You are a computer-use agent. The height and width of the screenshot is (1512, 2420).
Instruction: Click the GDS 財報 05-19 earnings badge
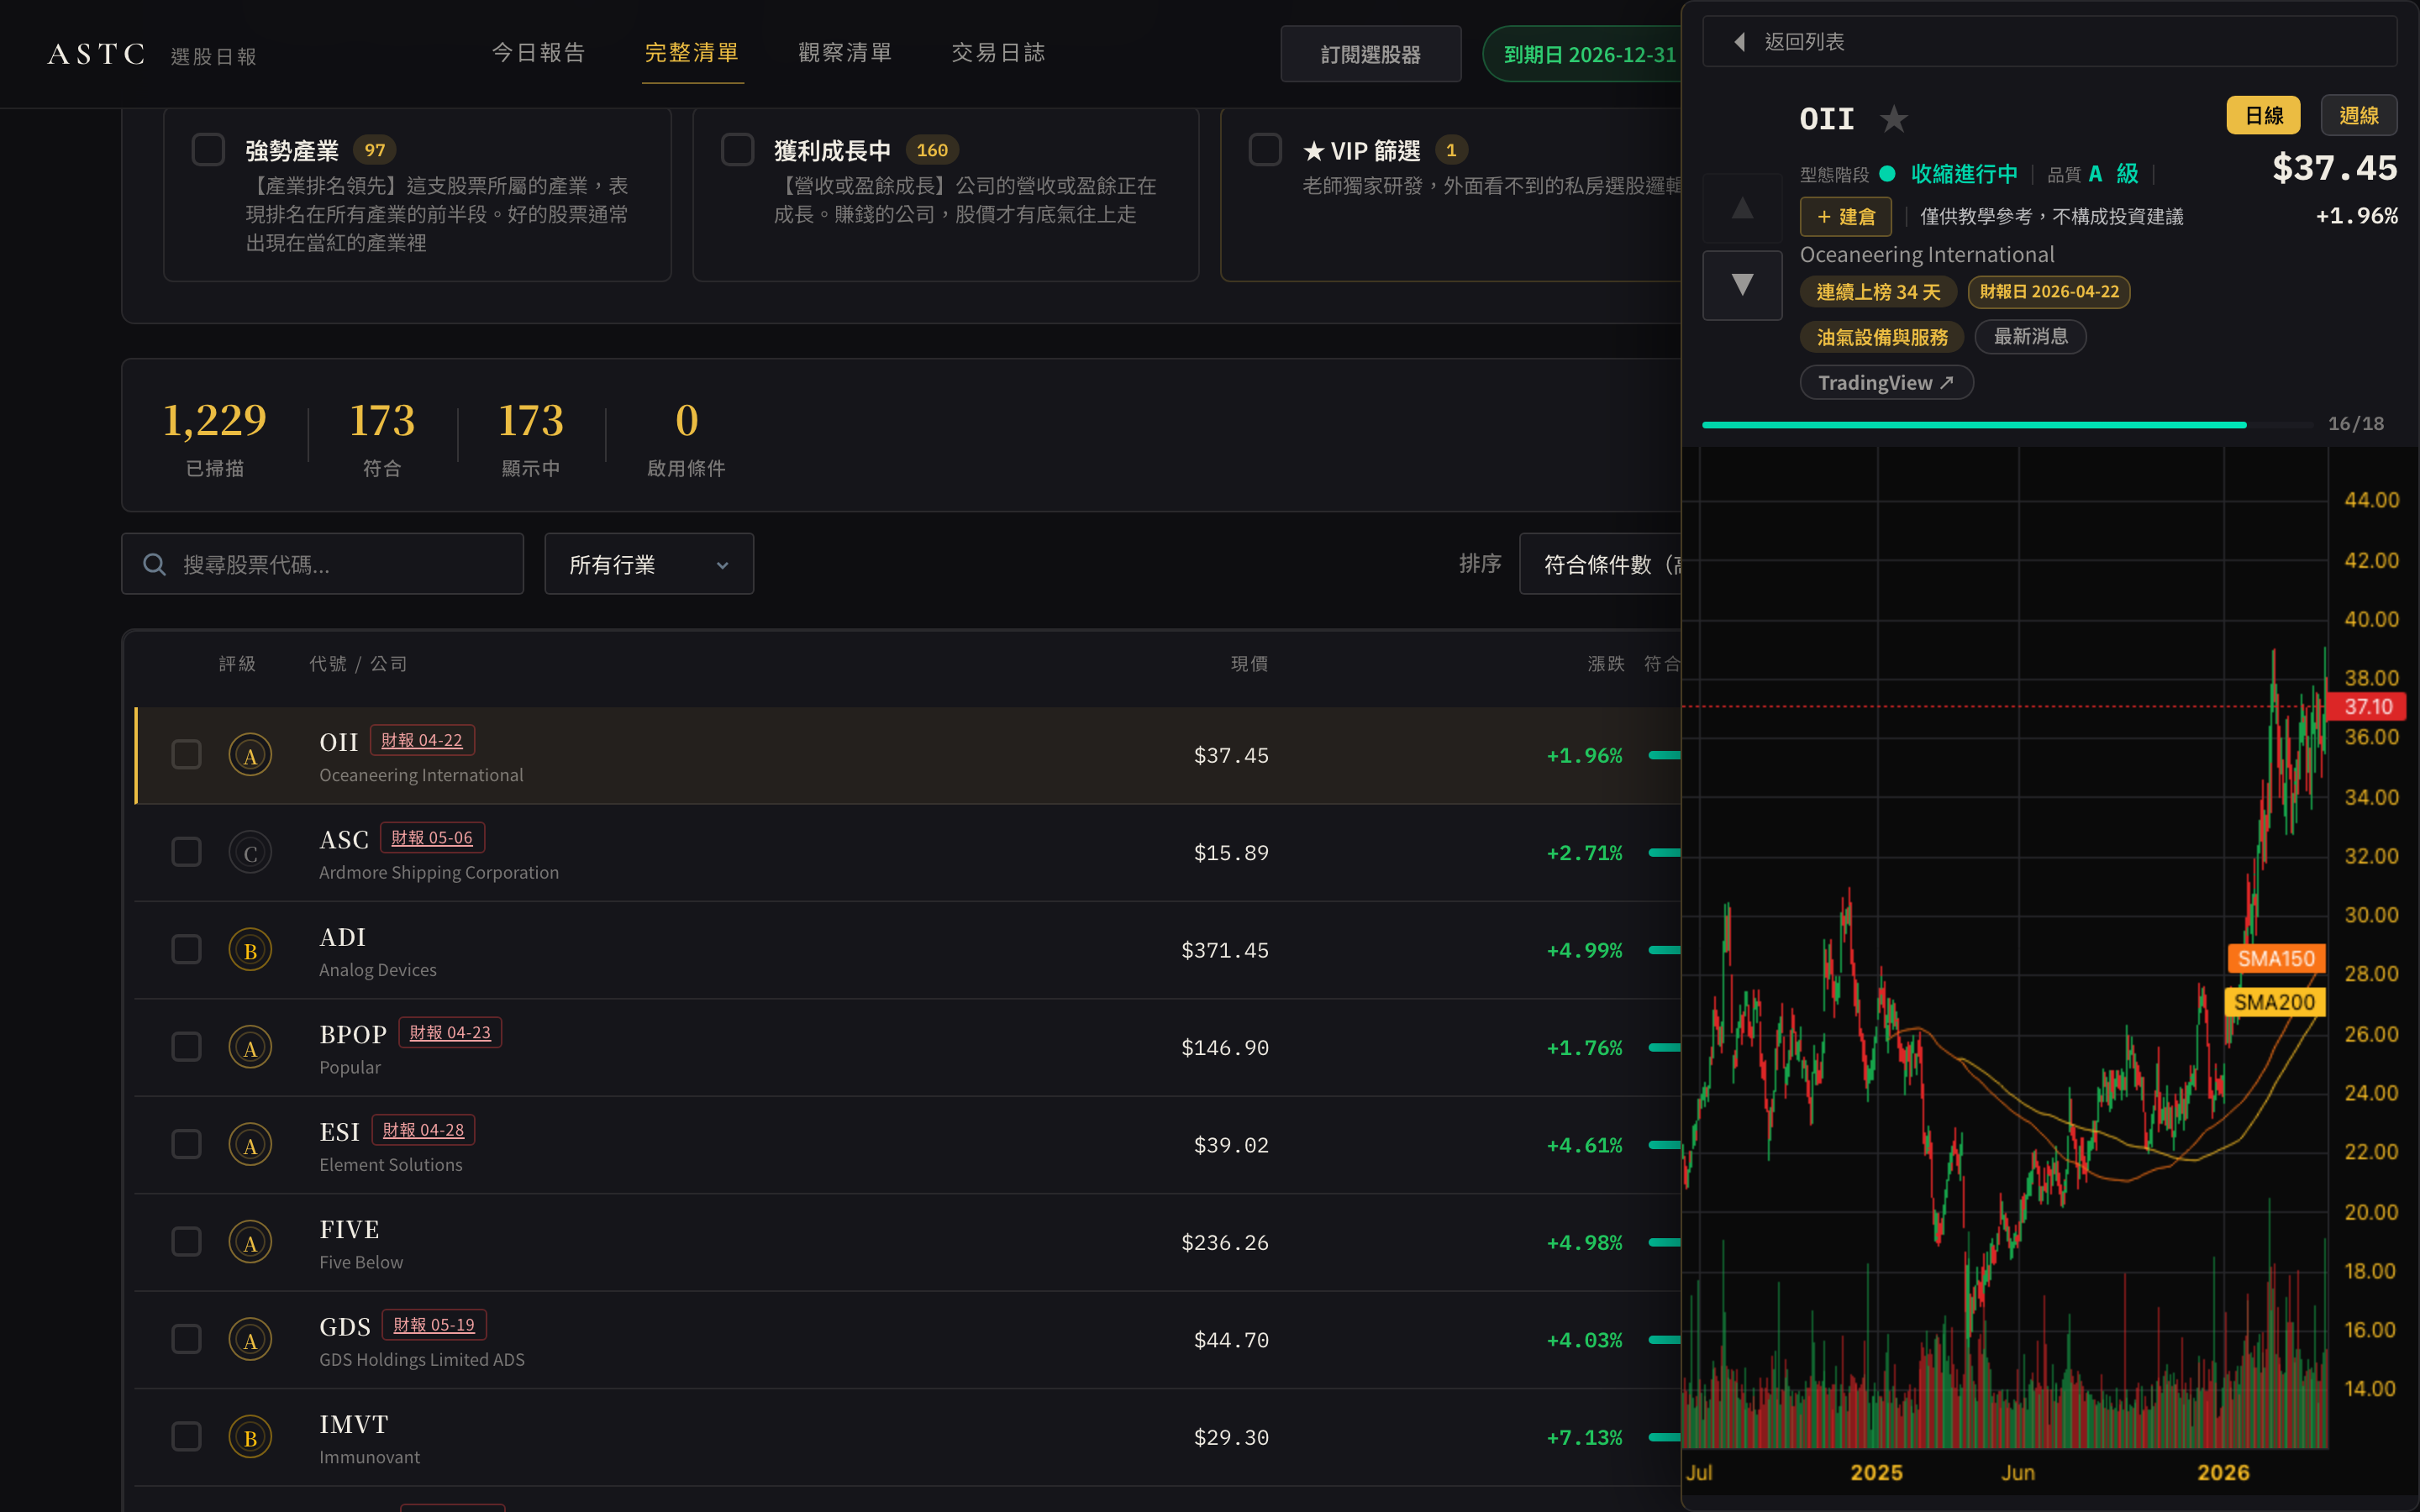click(x=434, y=1325)
